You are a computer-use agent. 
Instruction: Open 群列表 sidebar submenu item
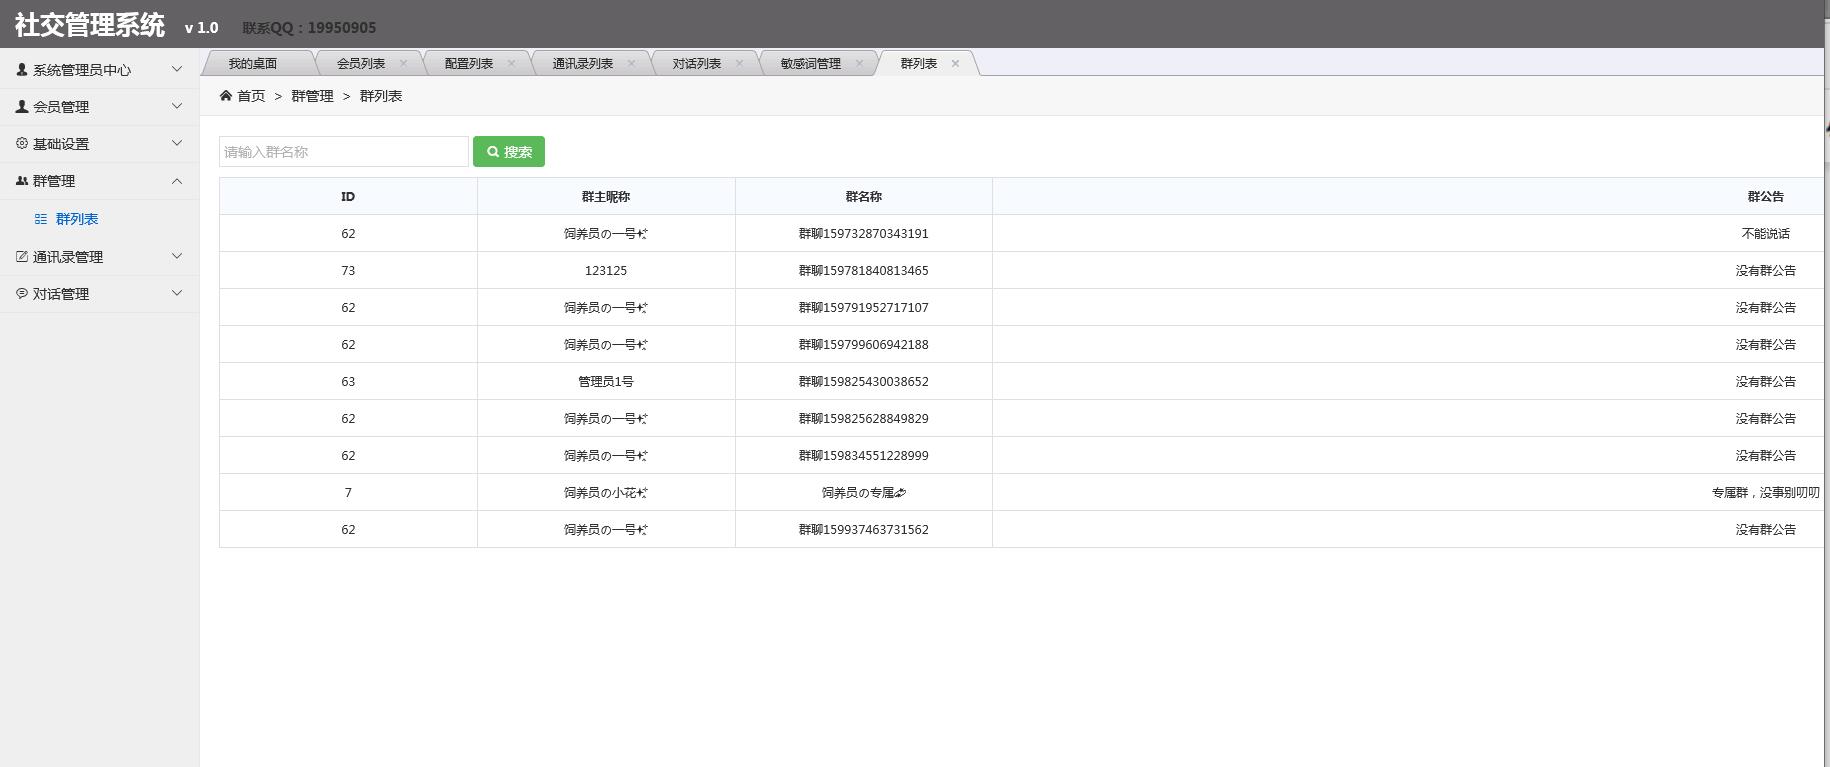[77, 219]
